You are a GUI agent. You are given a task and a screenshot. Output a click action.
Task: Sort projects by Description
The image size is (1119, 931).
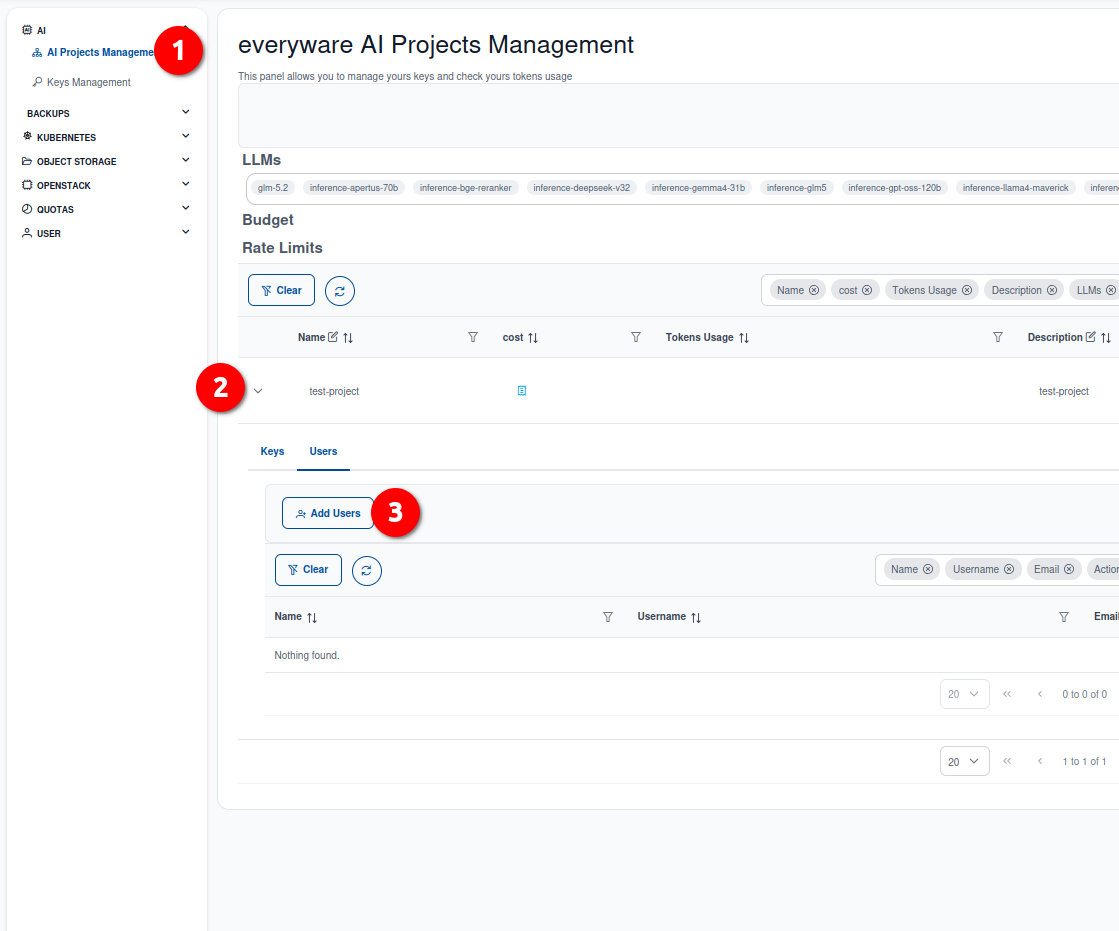pos(1105,337)
